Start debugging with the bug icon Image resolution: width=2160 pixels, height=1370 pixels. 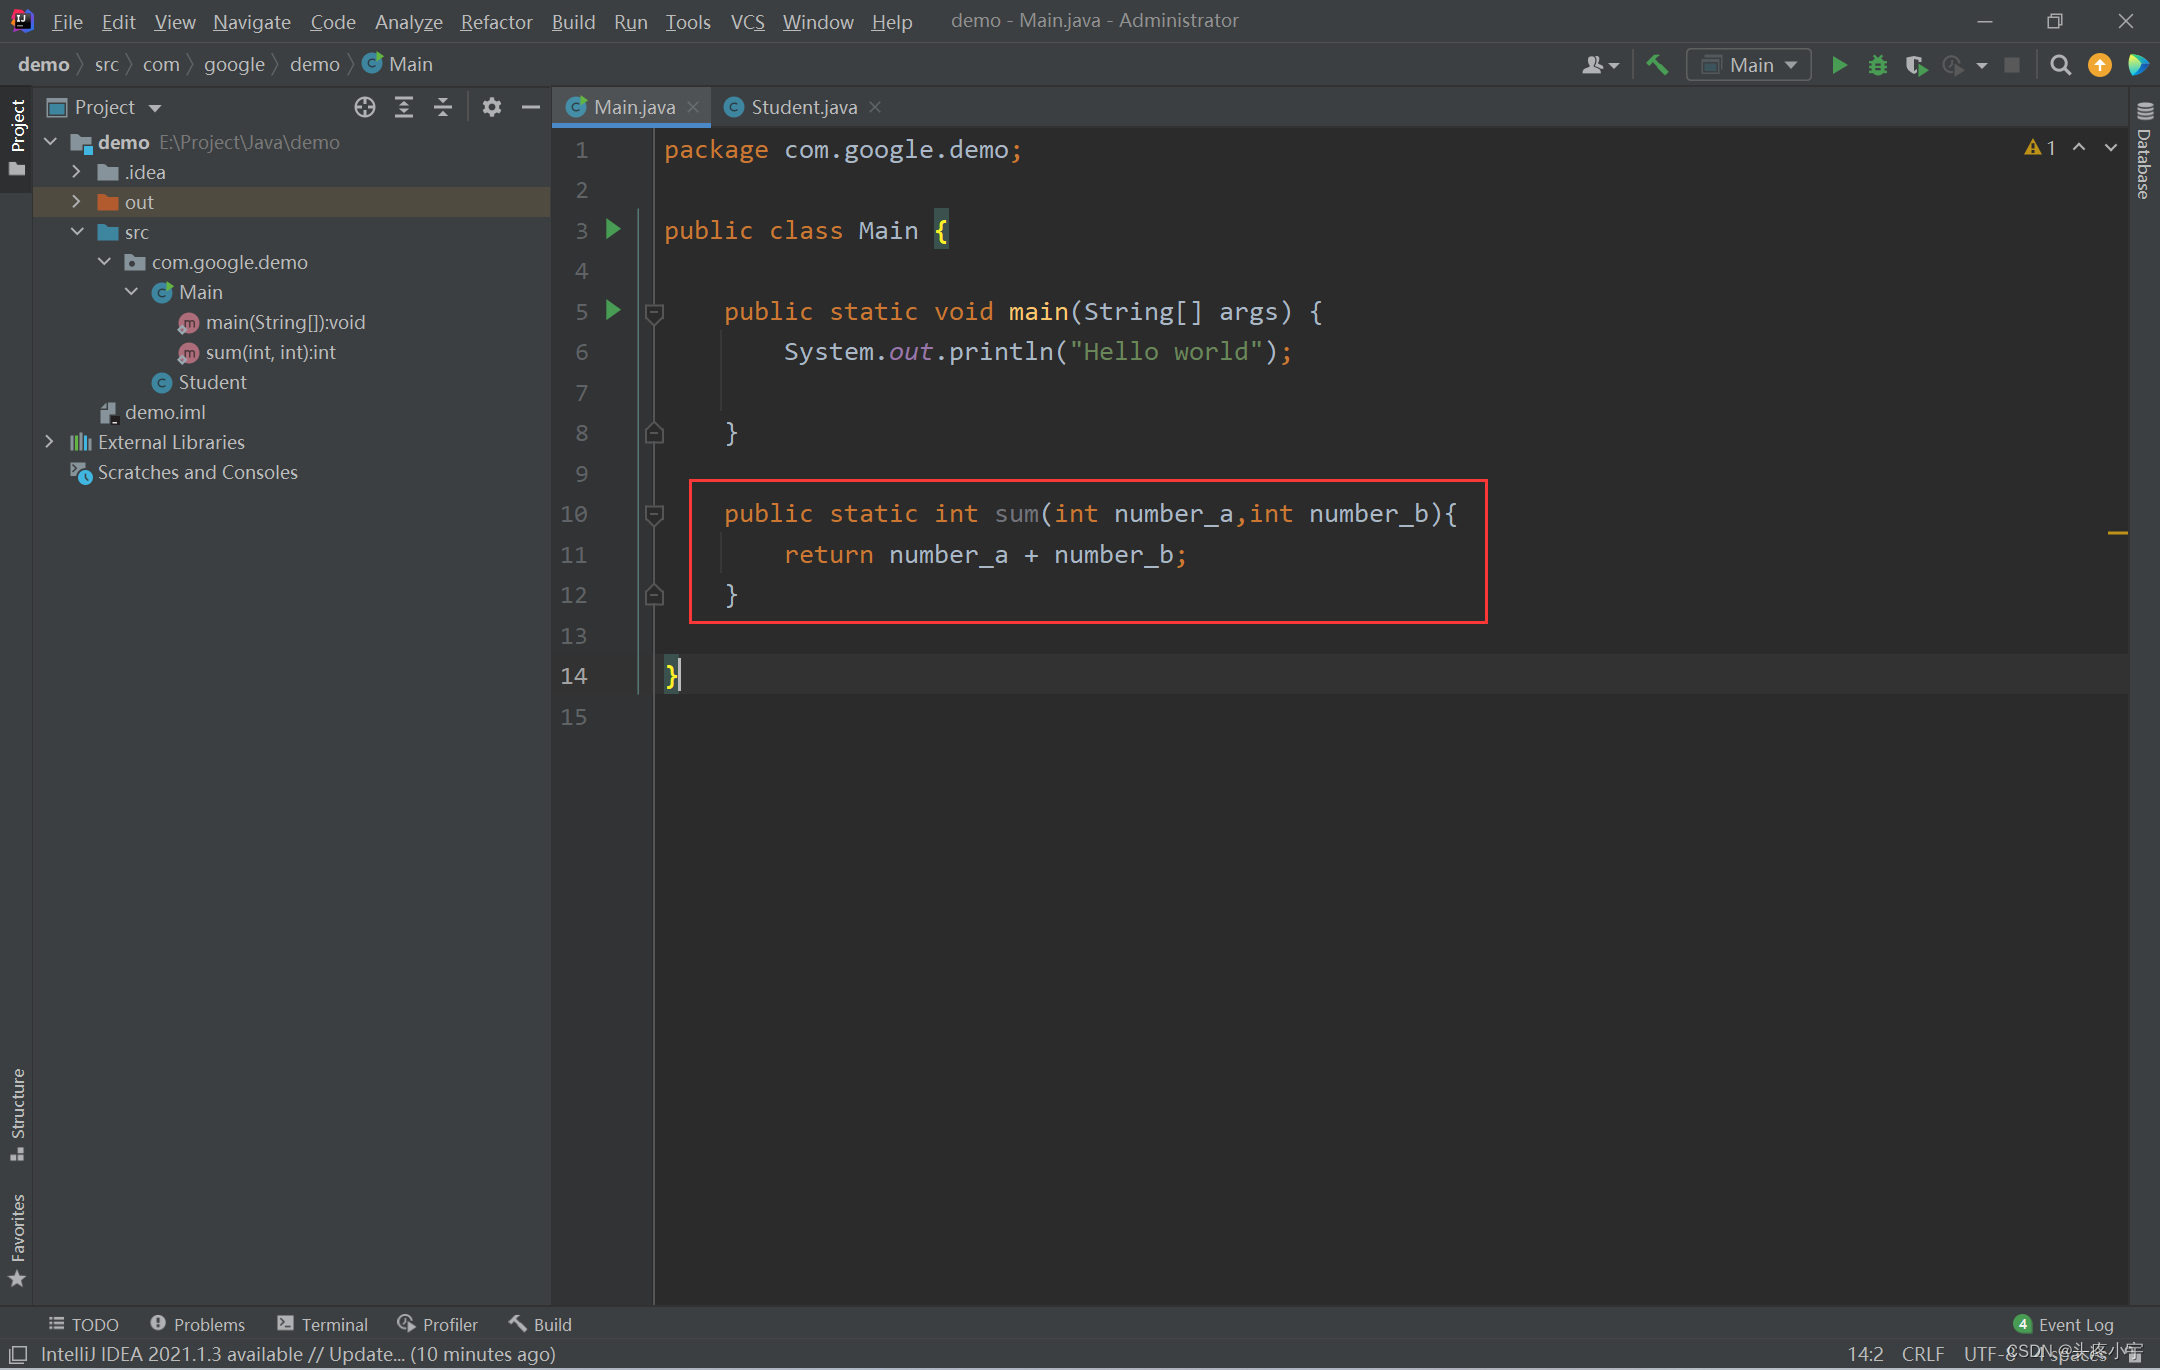[x=1877, y=65]
